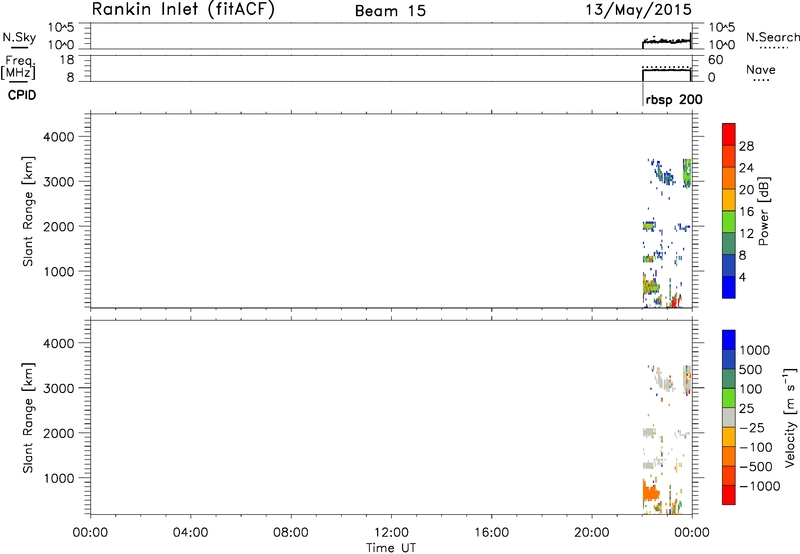The width and height of the screenshot is (800, 554).
Task: Select the "04:00" time tick label
Action: tap(190, 533)
